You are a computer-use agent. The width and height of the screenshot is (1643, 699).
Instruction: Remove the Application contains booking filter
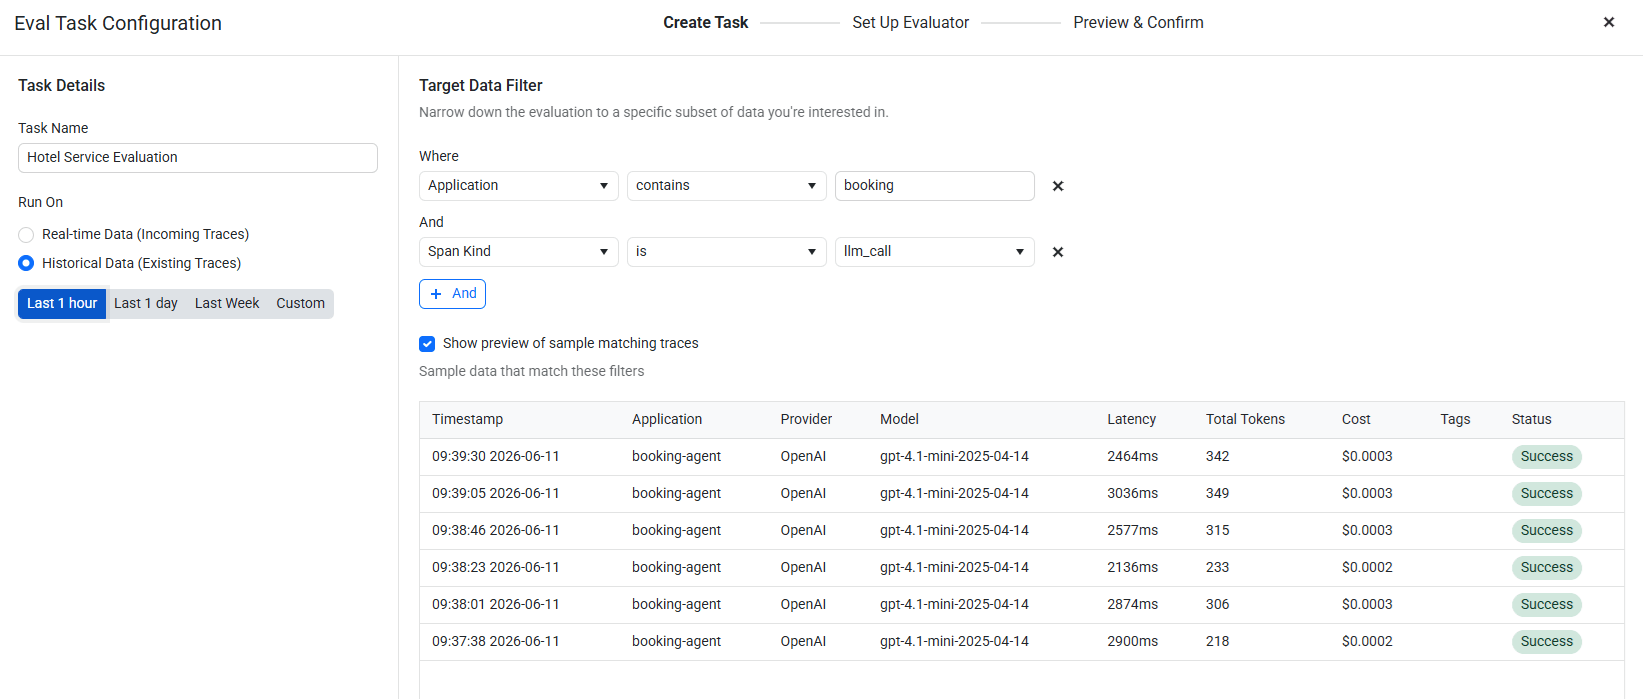click(1058, 186)
